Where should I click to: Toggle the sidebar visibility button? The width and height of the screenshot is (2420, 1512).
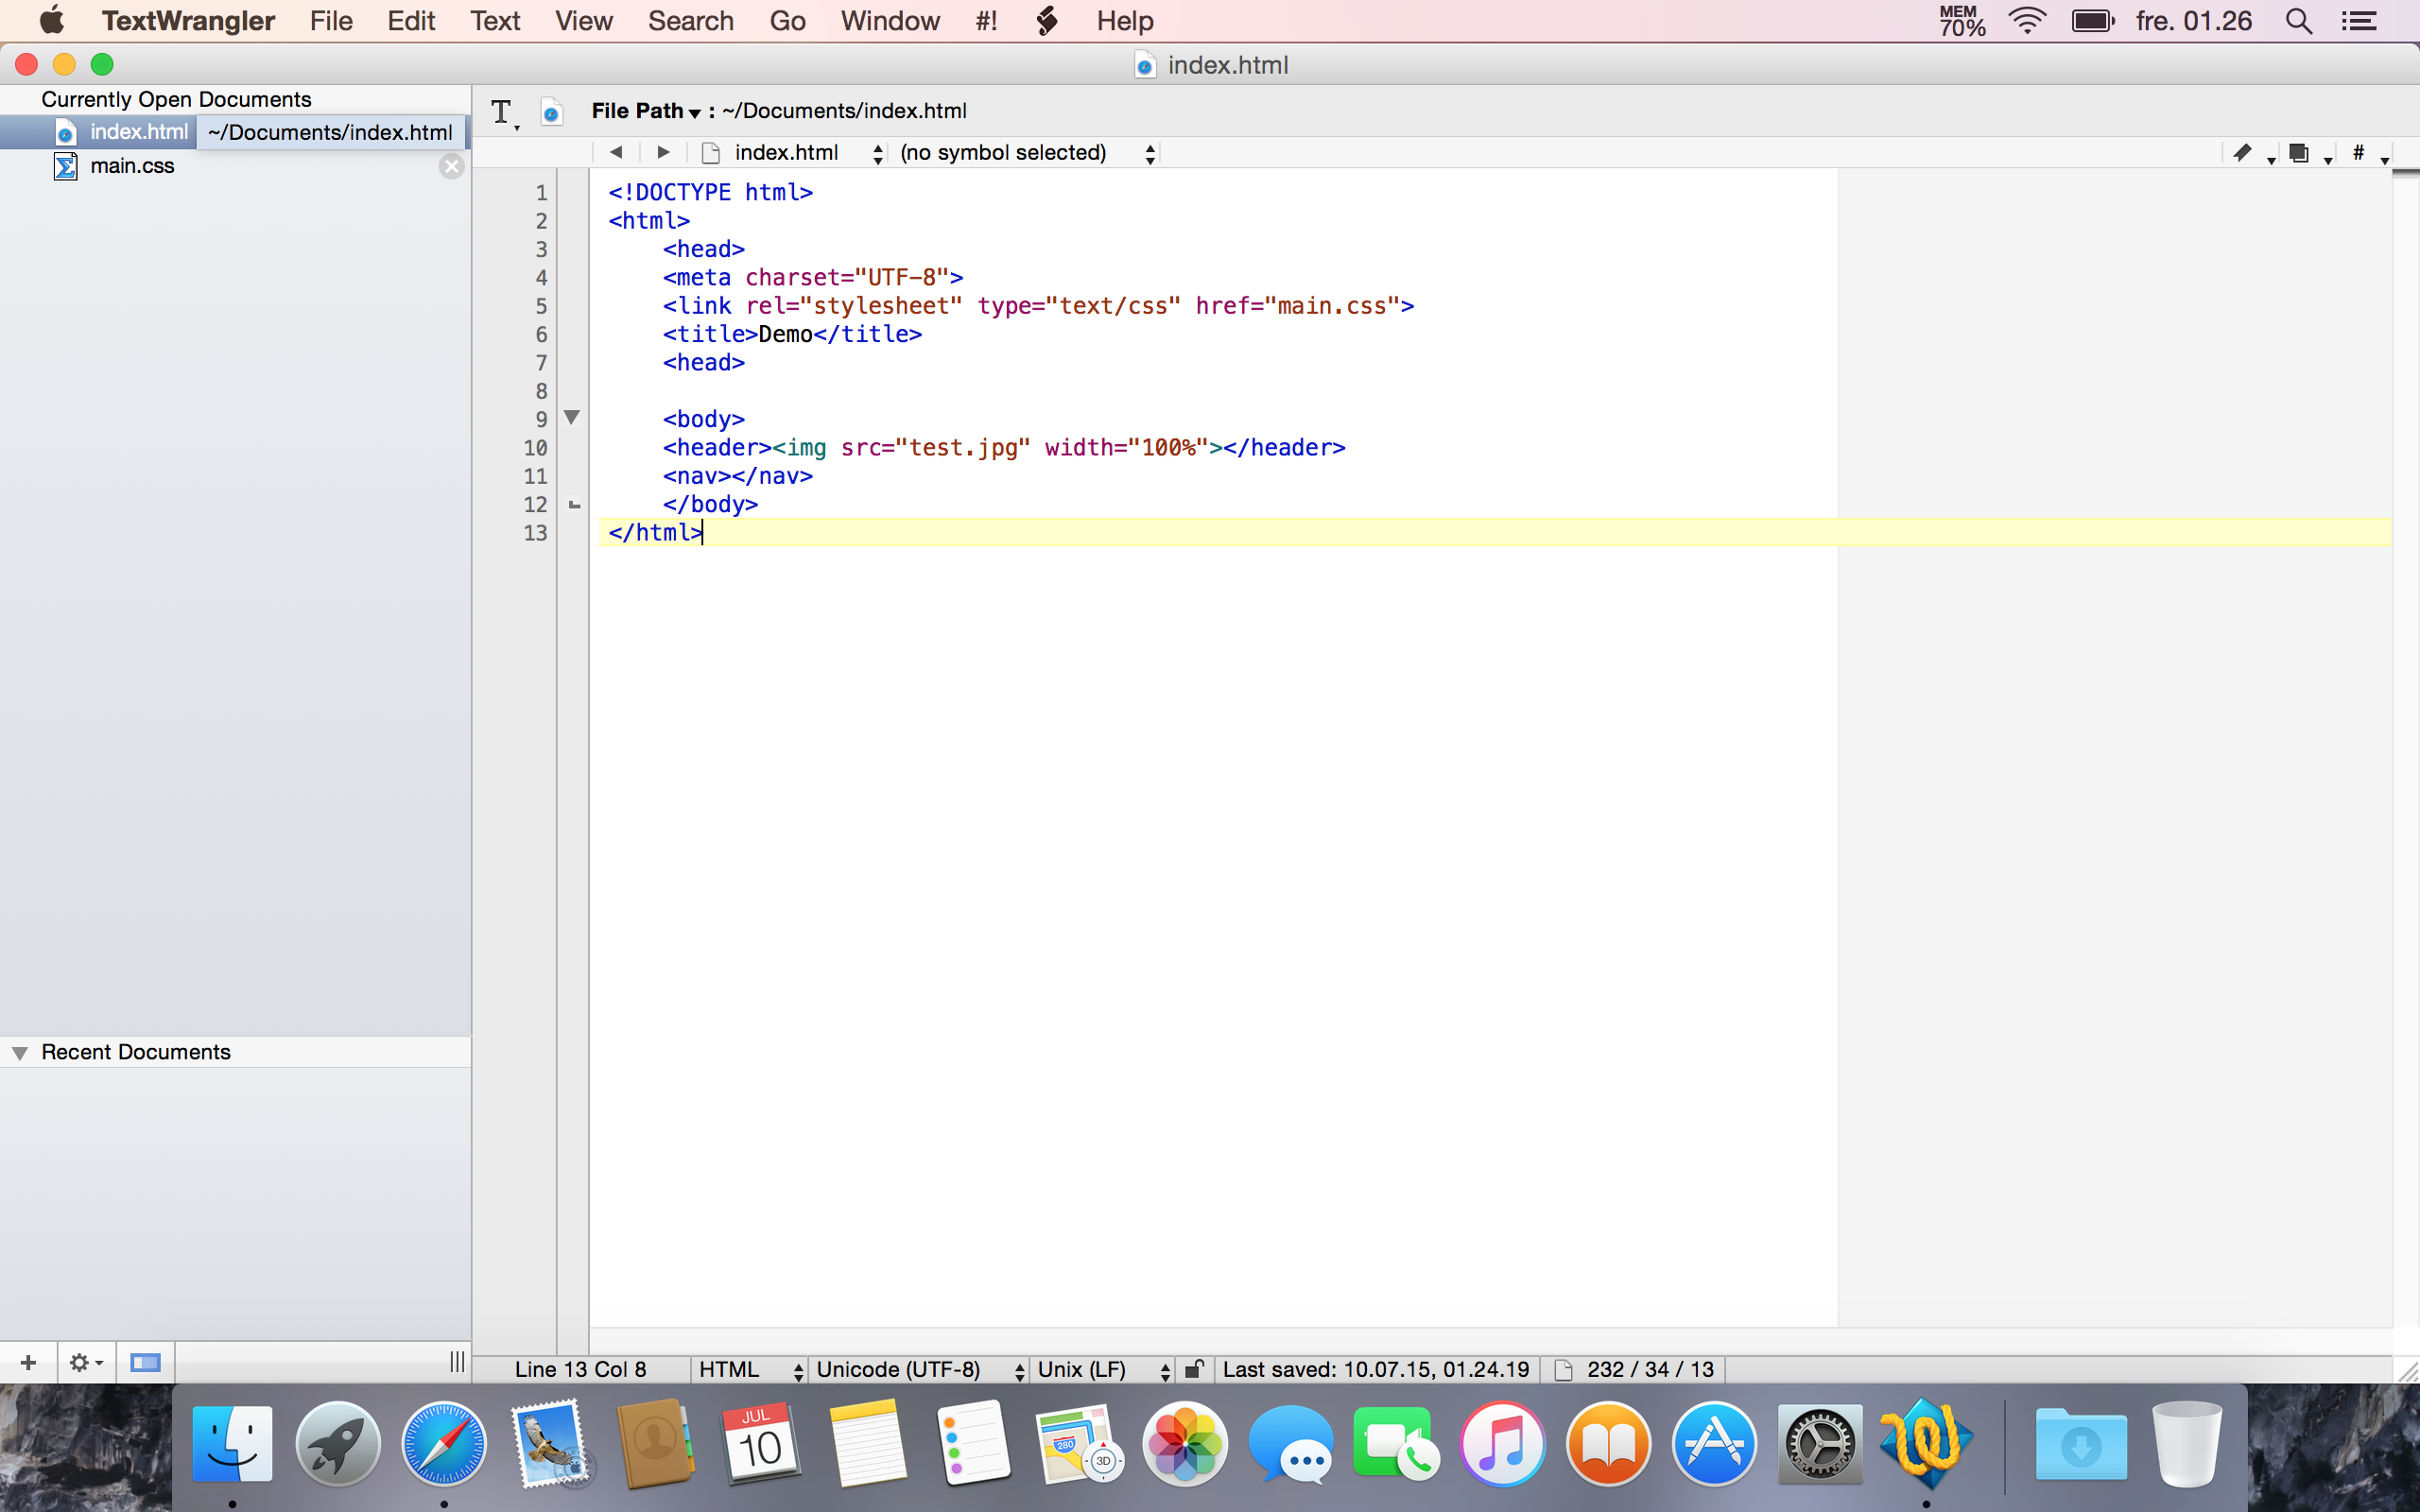tap(145, 1362)
